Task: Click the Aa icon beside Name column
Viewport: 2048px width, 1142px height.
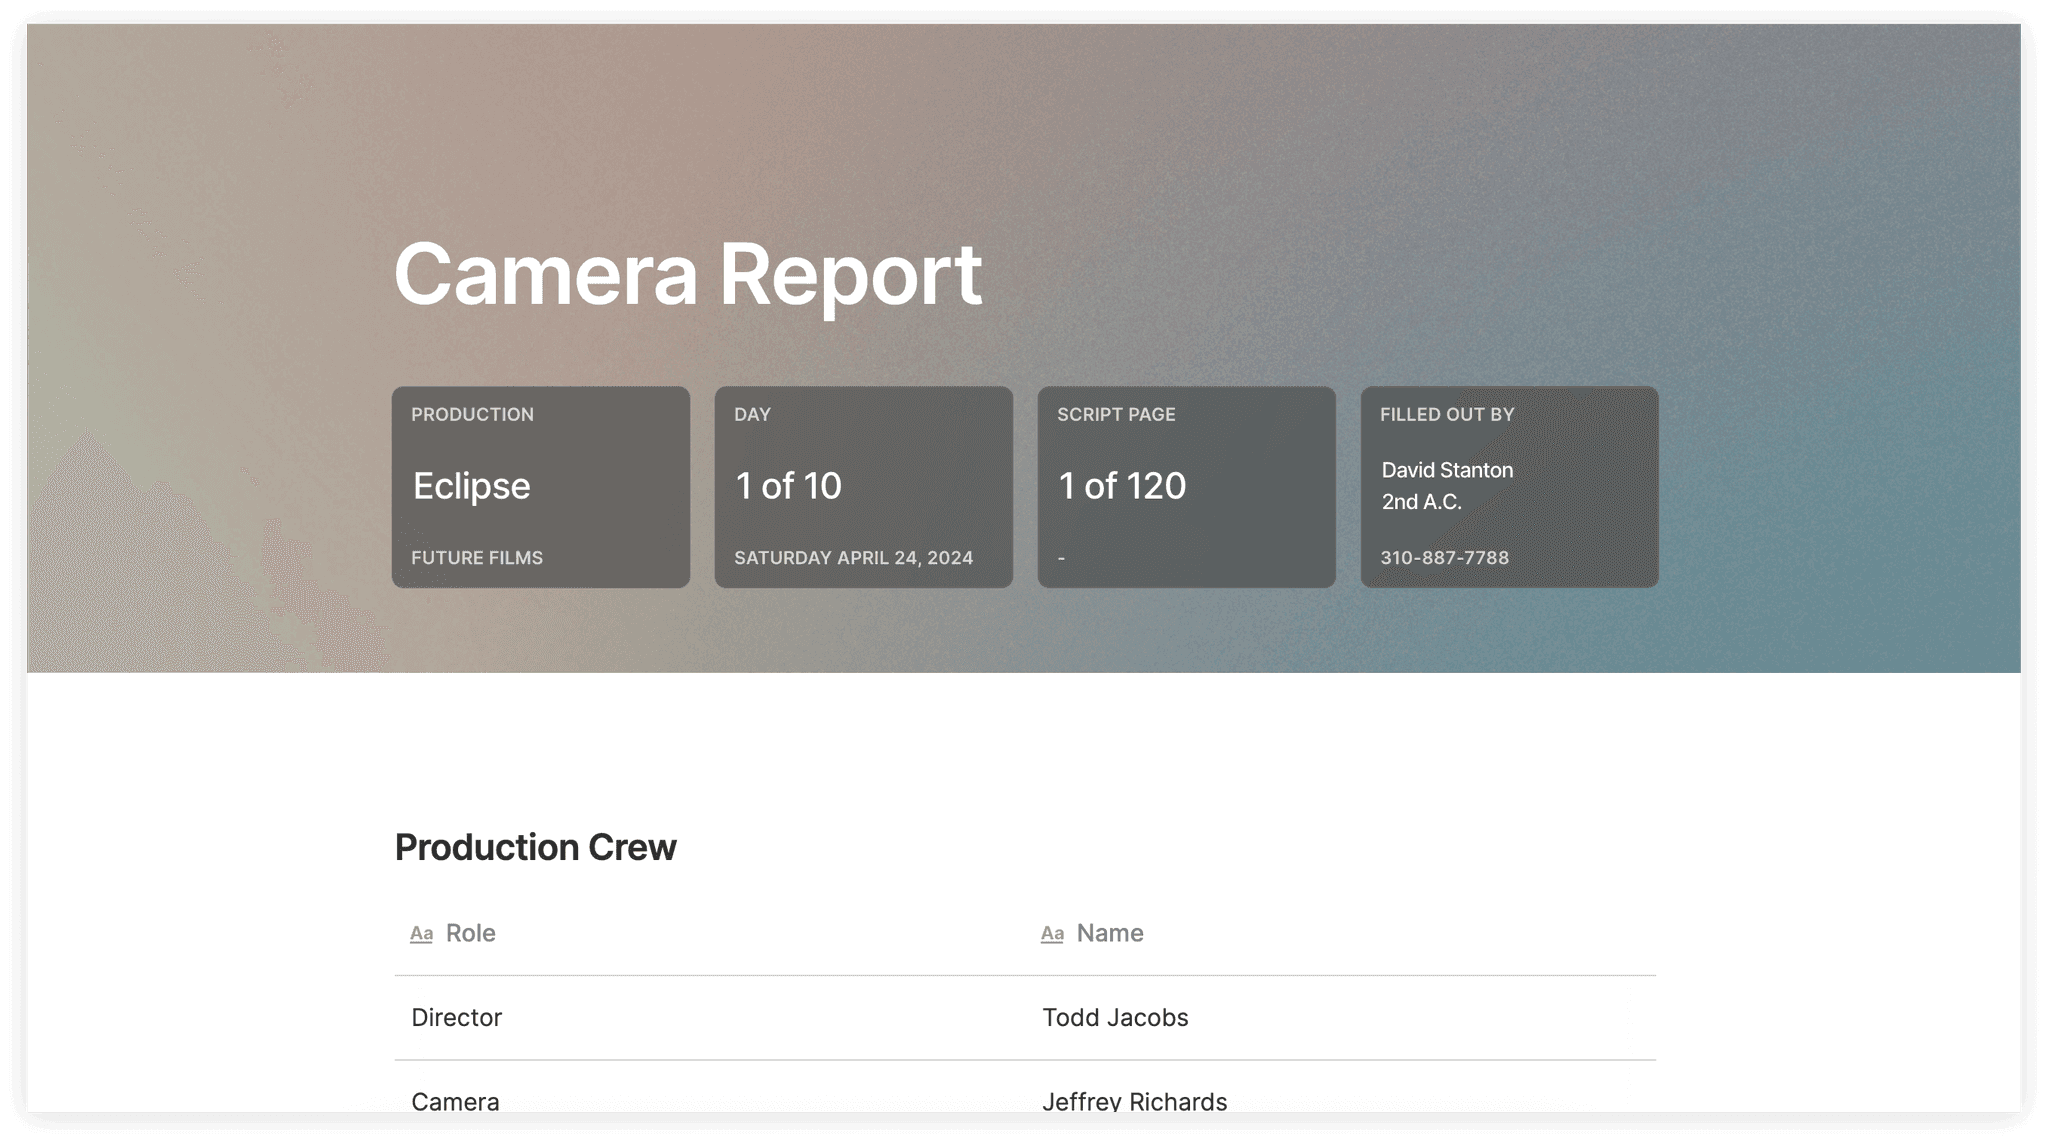Action: (x=1053, y=933)
